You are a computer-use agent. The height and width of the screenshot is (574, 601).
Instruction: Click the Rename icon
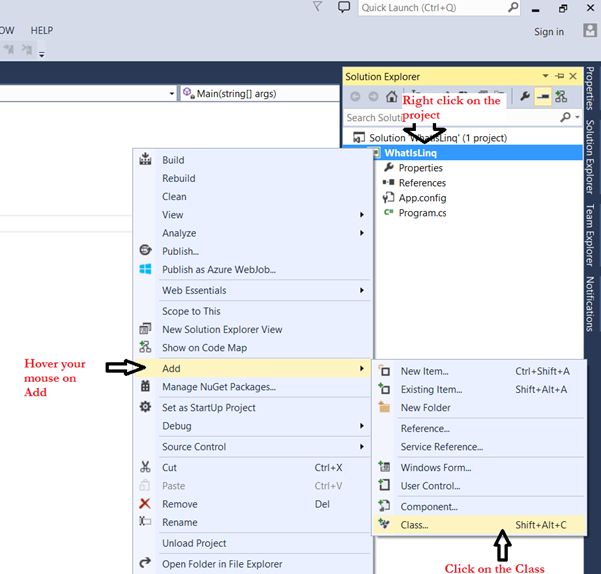pyautogui.click(x=145, y=522)
